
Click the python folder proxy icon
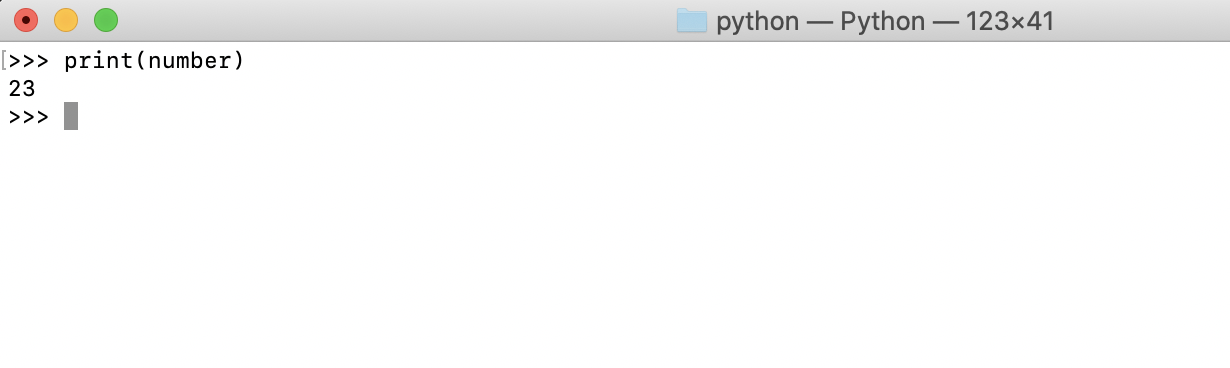coord(692,21)
